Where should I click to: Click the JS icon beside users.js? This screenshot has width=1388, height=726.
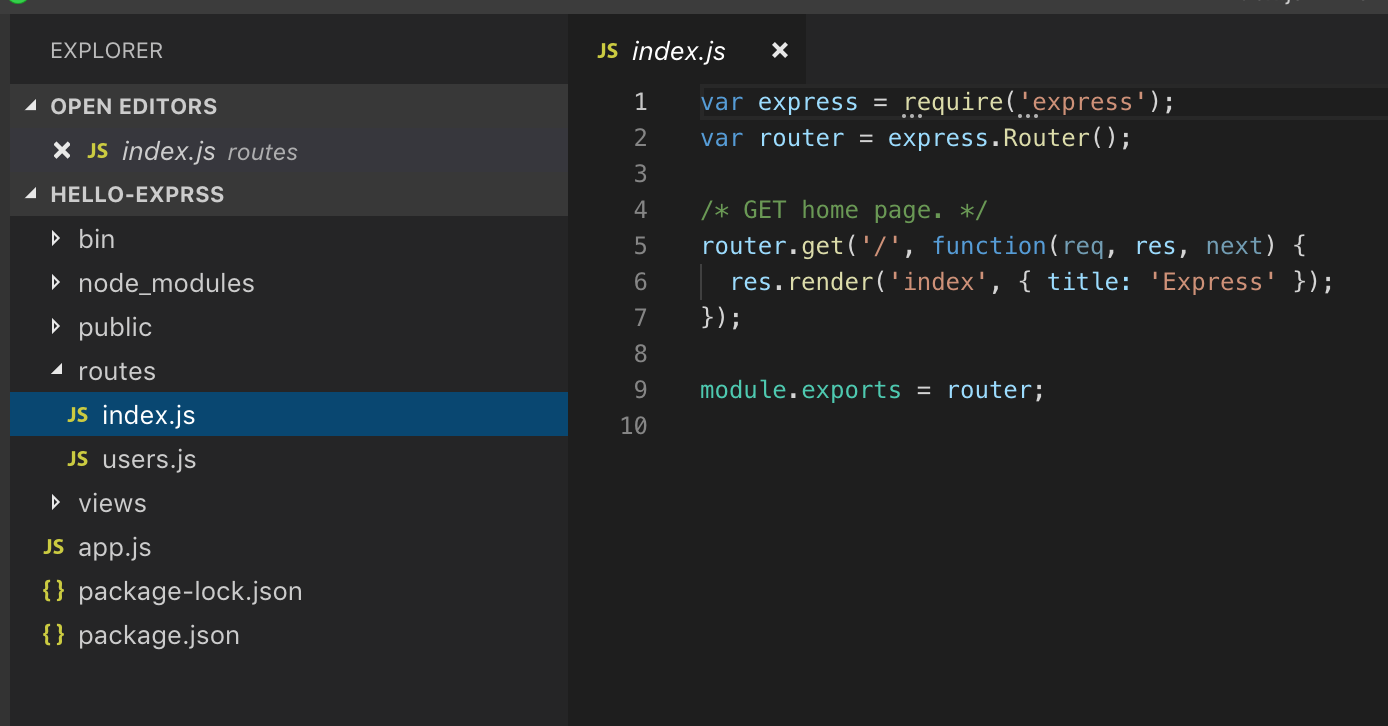(77, 459)
